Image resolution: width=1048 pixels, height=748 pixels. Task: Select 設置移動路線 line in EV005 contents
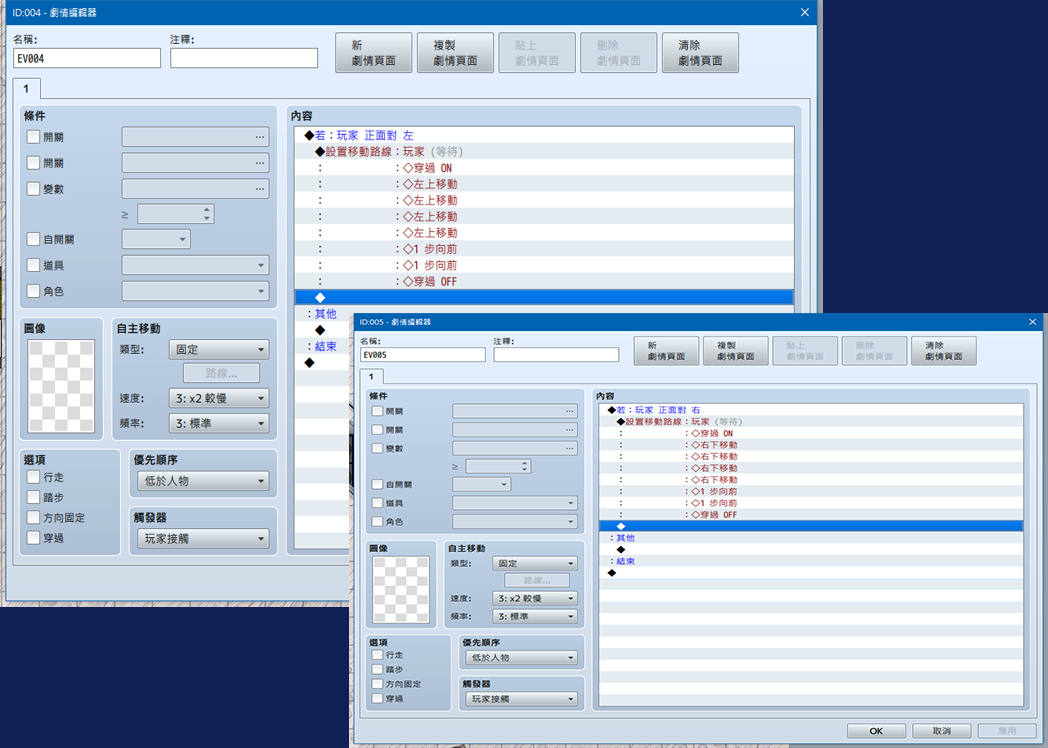(x=811, y=422)
